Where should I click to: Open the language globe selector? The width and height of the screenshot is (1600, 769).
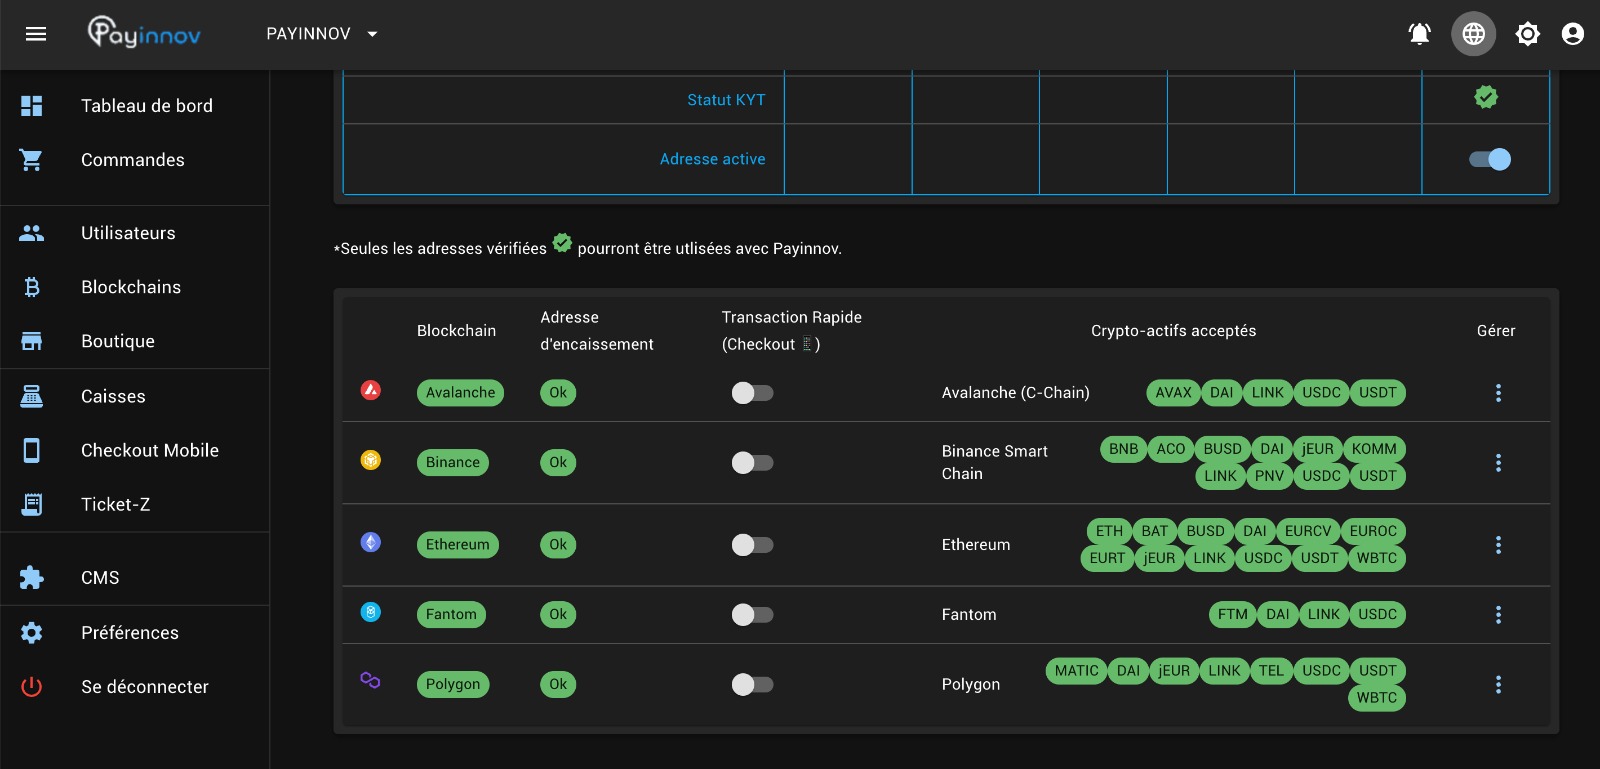(1474, 34)
